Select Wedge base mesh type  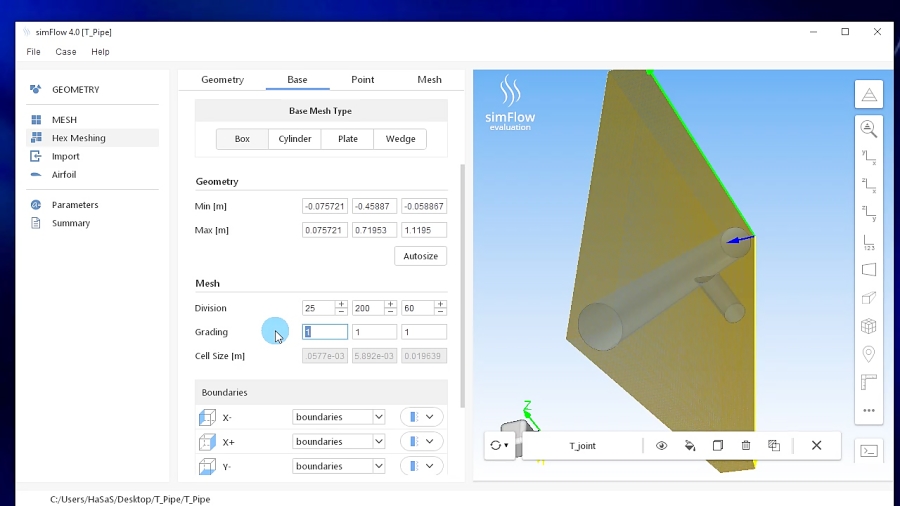tap(400, 139)
